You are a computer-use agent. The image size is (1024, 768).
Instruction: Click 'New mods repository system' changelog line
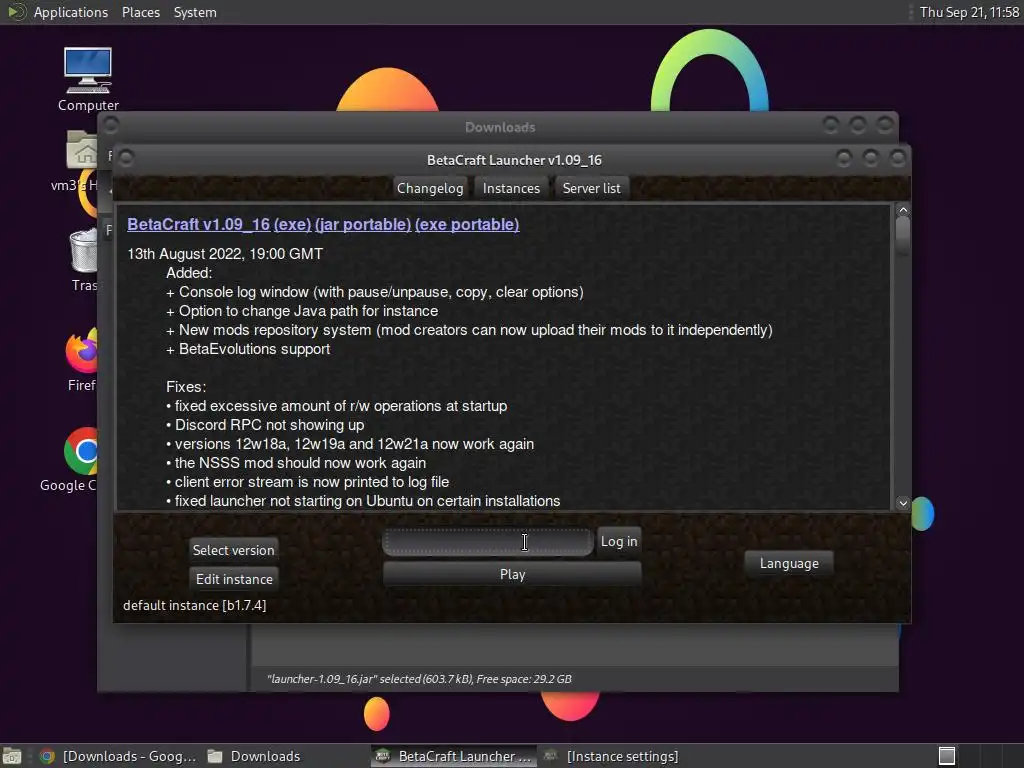click(469, 330)
